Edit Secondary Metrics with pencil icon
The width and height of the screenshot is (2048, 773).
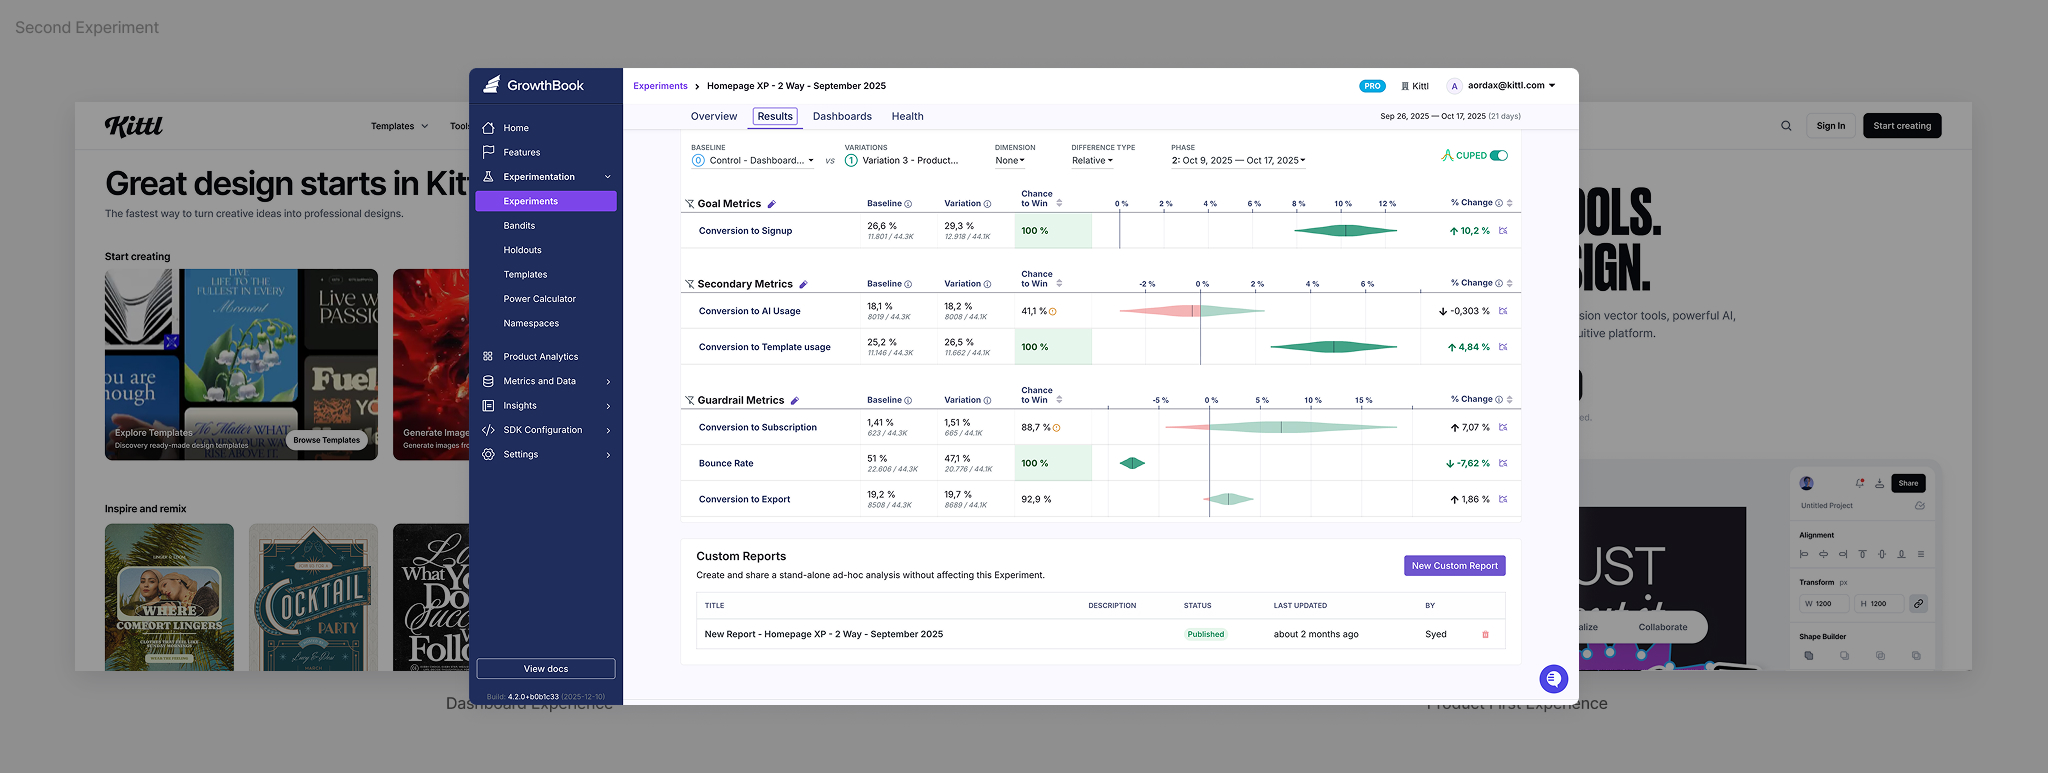[x=803, y=284]
